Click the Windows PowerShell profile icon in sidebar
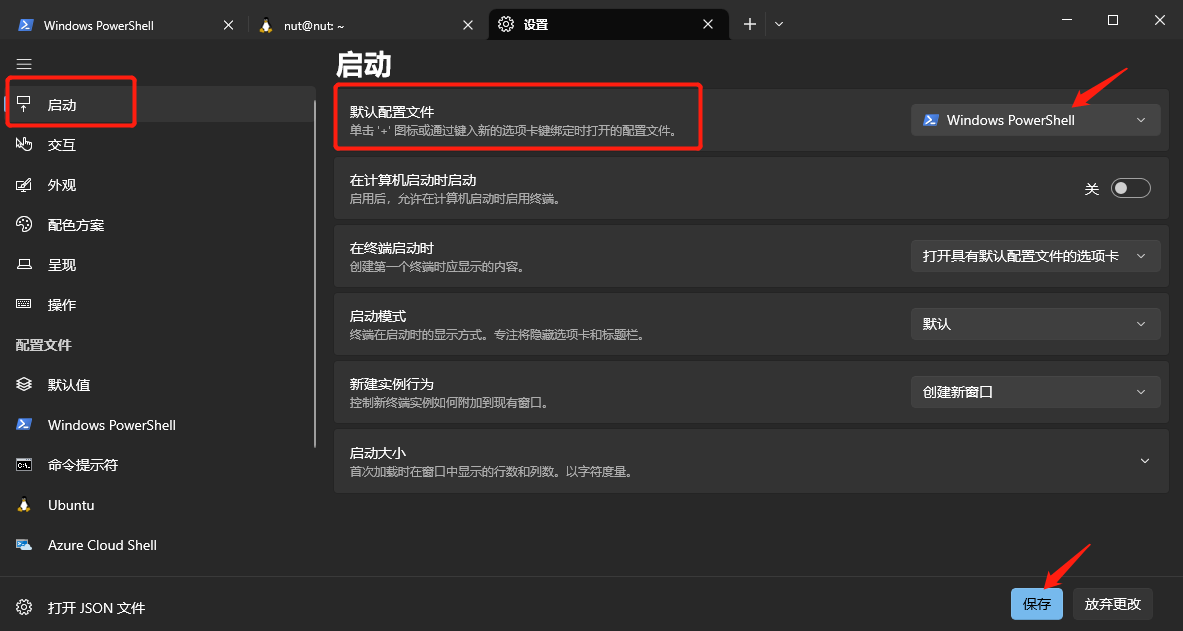Viewport: 1183px width, 631px height. coord(24,424)
